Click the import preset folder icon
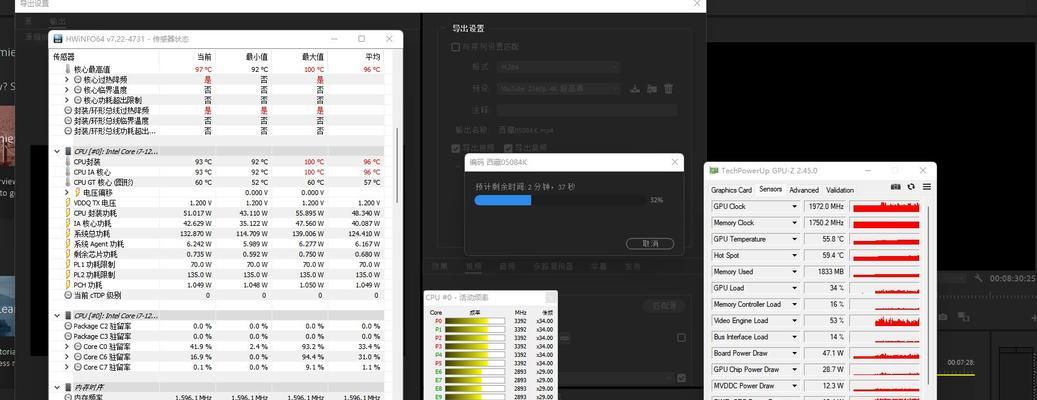The image size is (1037, 400). click(651, 89)
